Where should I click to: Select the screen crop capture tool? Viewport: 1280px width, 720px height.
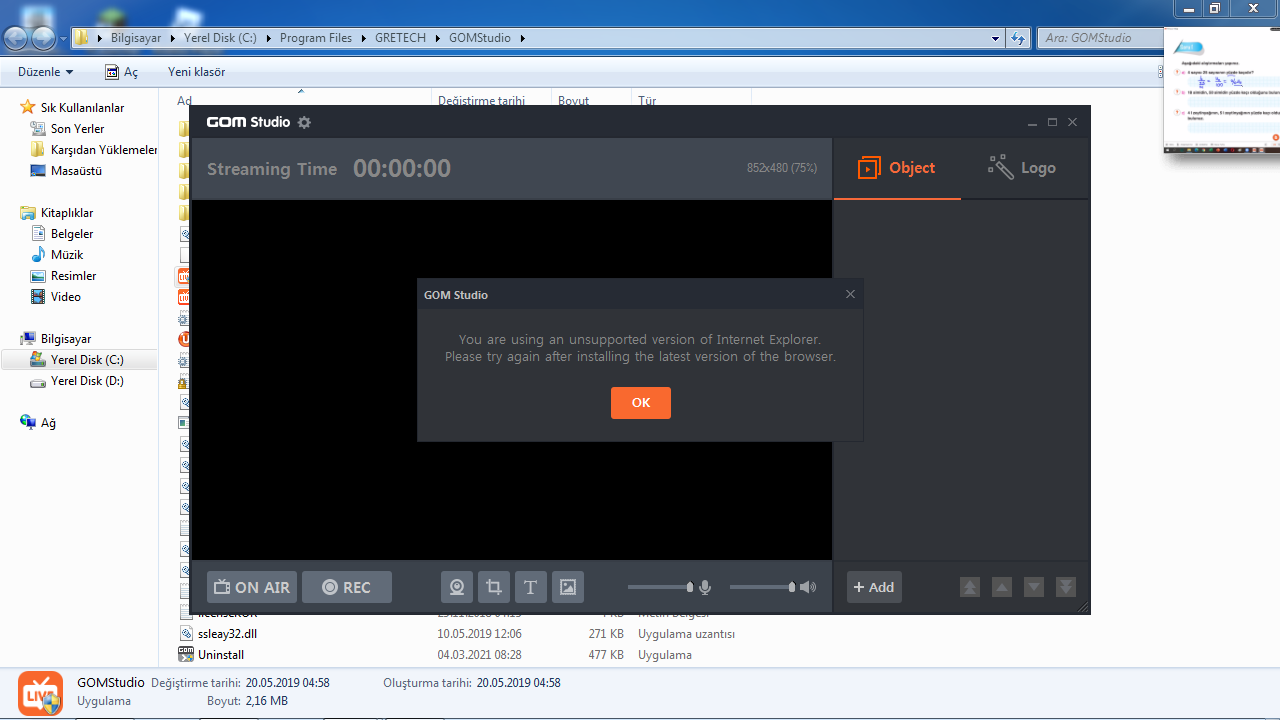[x=494, y=587]
